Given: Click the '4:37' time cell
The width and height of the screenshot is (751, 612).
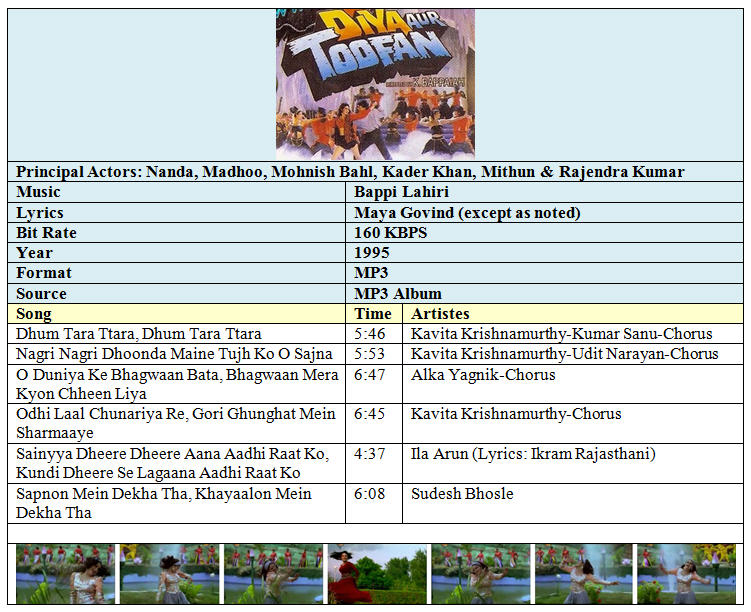Looking at the screenshot, I should click(x=374, y=464).
